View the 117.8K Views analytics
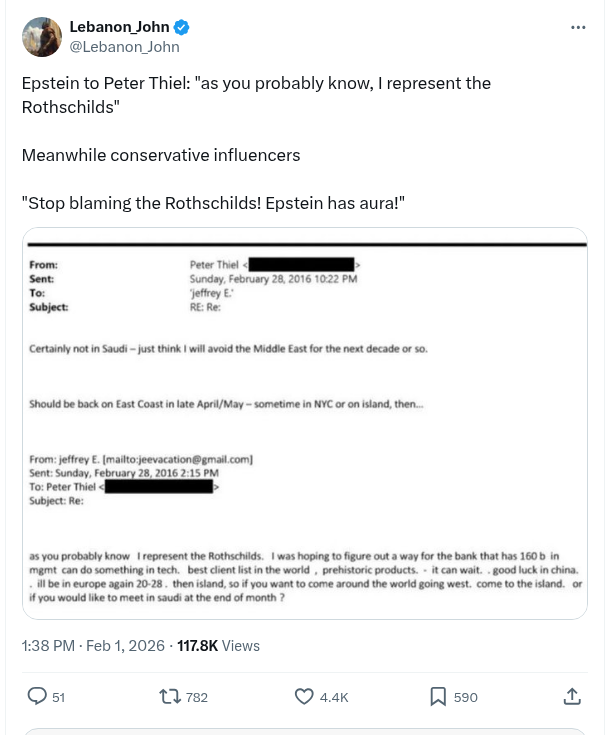The height and width of the screenshot is (735, 608). click(x=218, y=646)
